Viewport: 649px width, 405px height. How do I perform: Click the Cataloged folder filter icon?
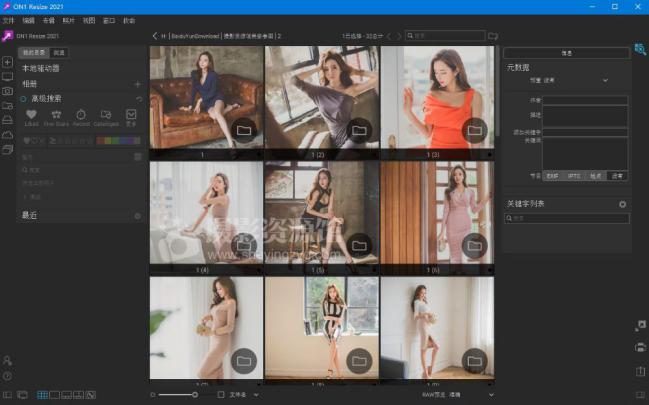(106, 115)
